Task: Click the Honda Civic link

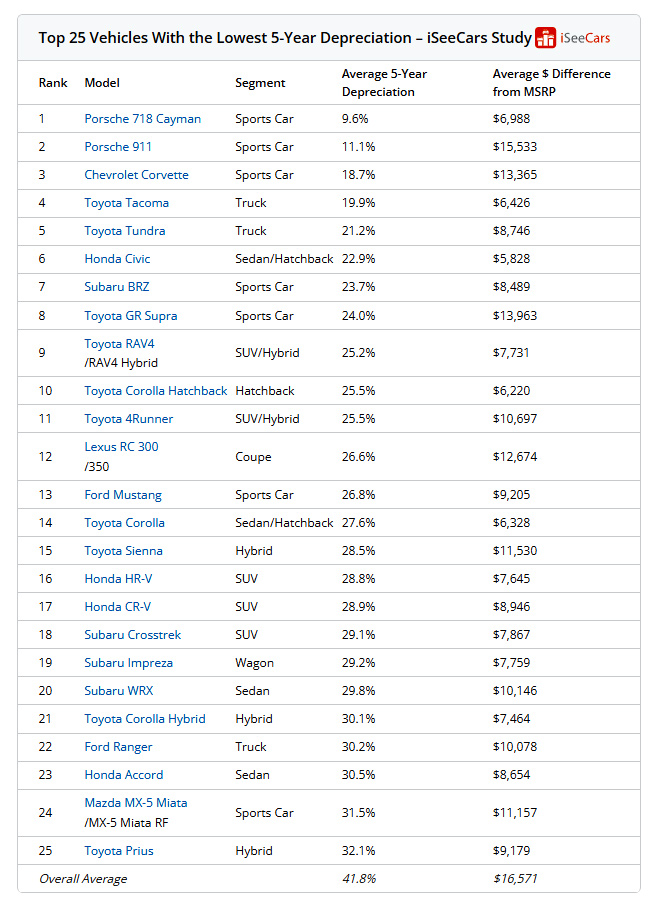Action: [117, 259]
